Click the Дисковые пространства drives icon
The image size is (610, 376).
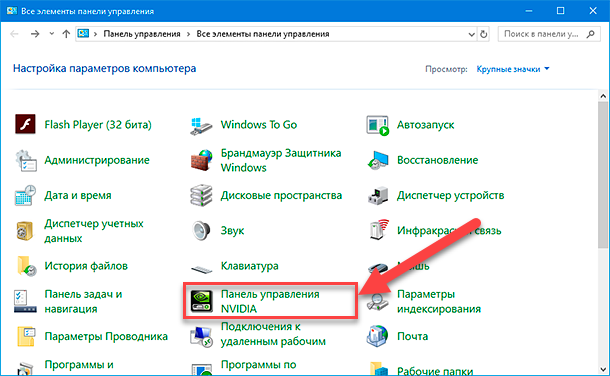[202, 195]
